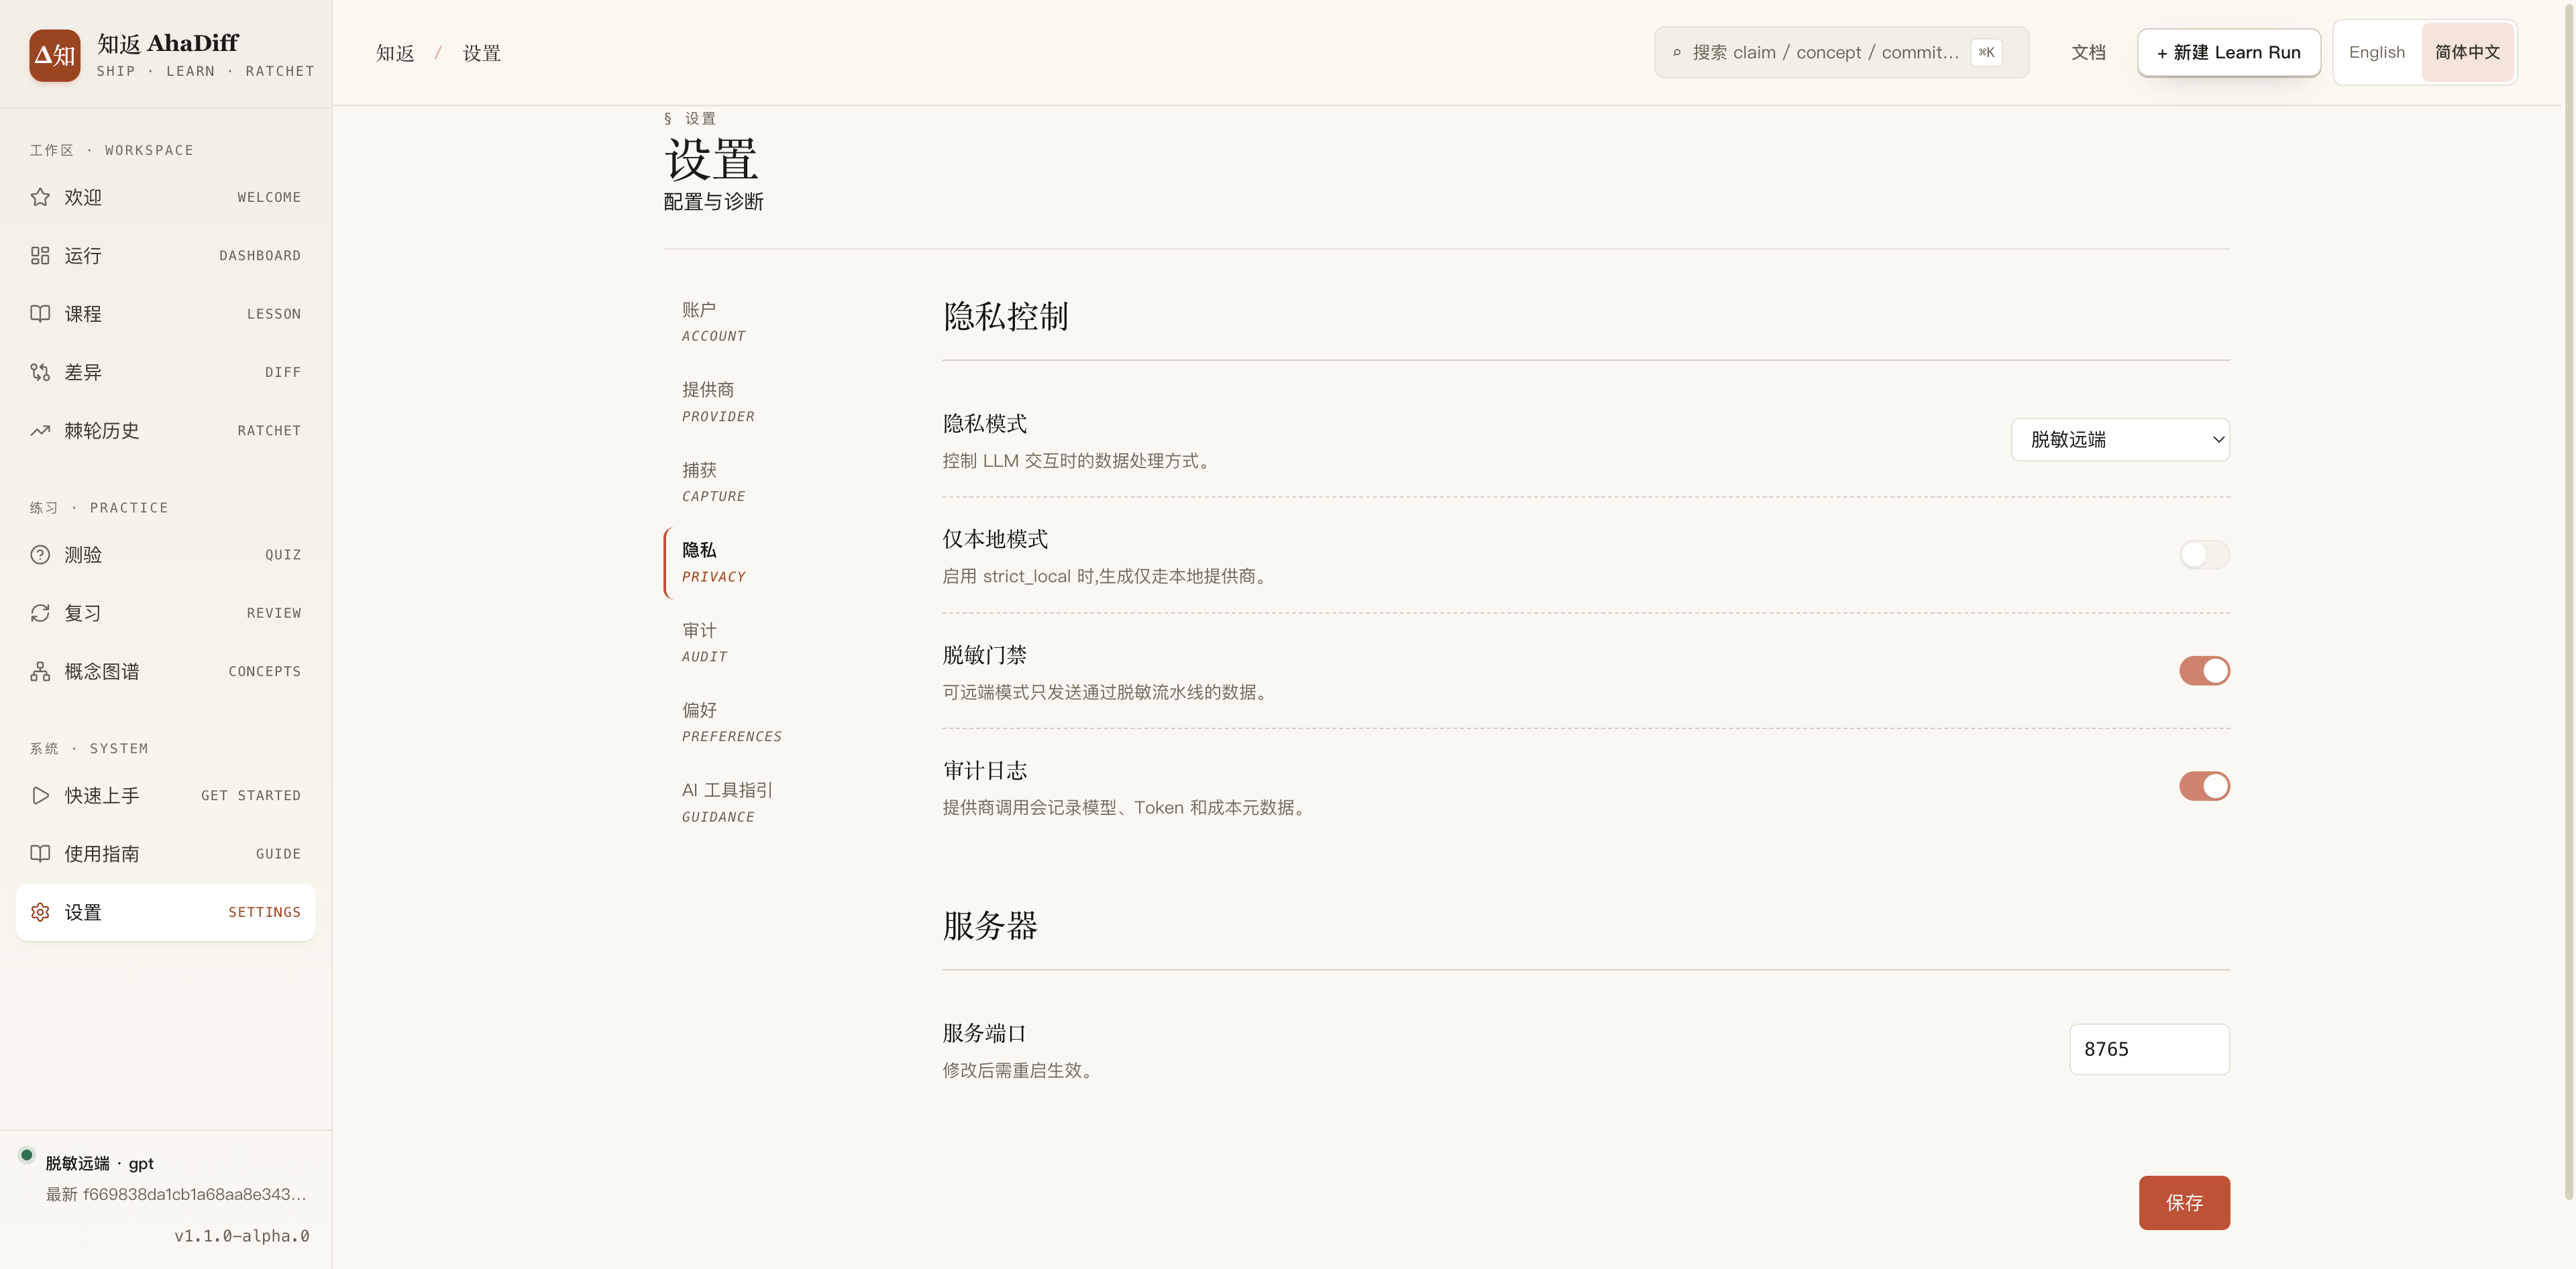Click the dashboard grid icon for 运行
Viewport: 2576px width, 1269px height.
tap(40, 255)
